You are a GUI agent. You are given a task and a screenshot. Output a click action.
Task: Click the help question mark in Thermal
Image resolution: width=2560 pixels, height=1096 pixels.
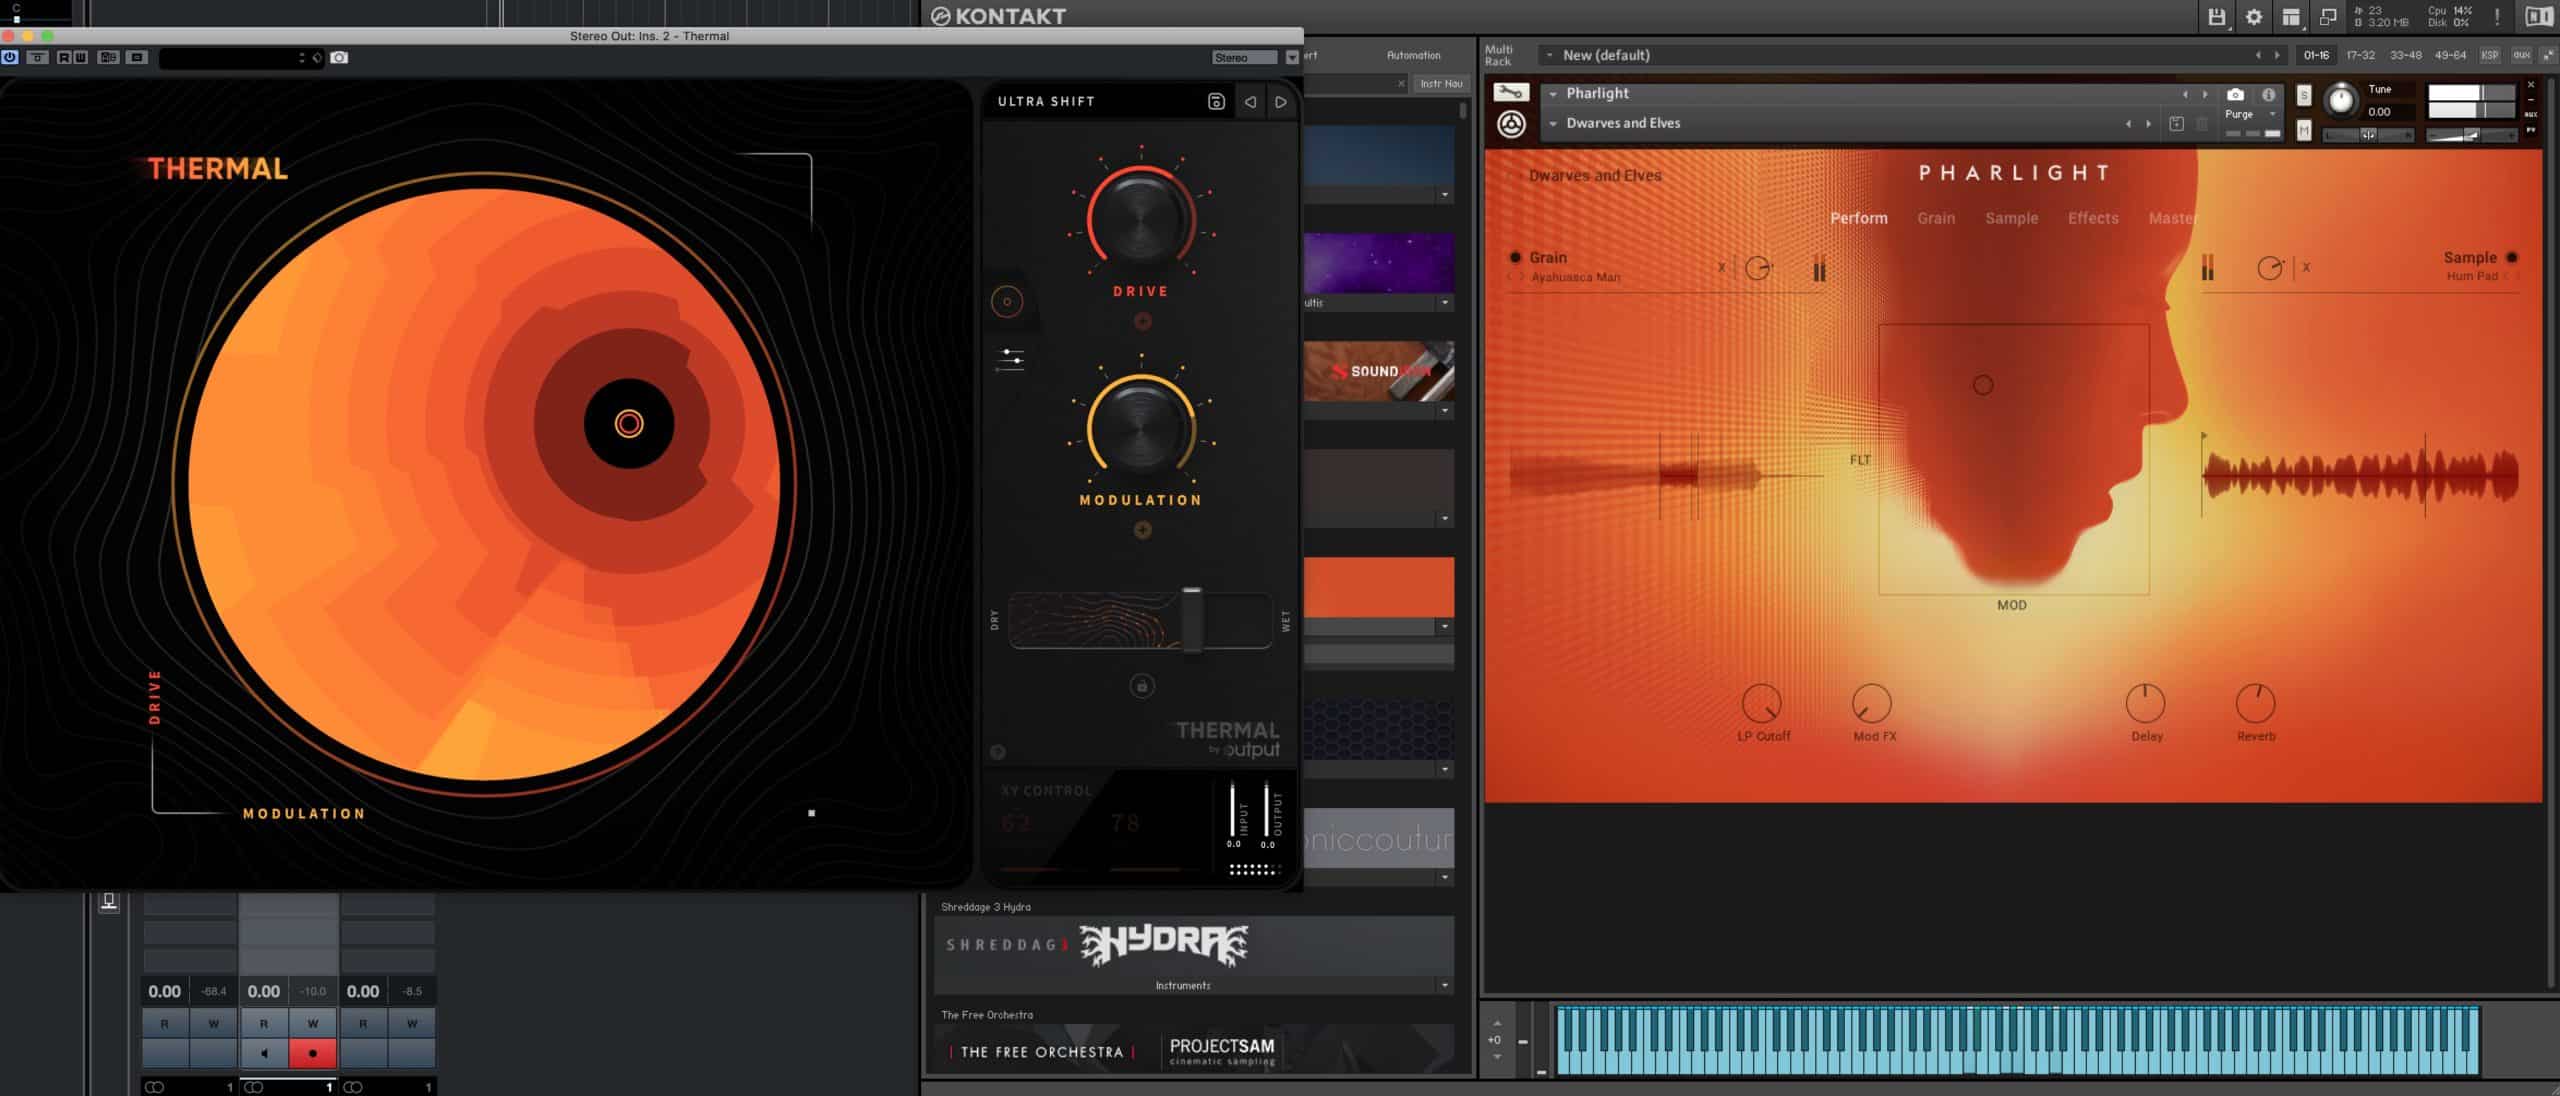tap(996, 752)
